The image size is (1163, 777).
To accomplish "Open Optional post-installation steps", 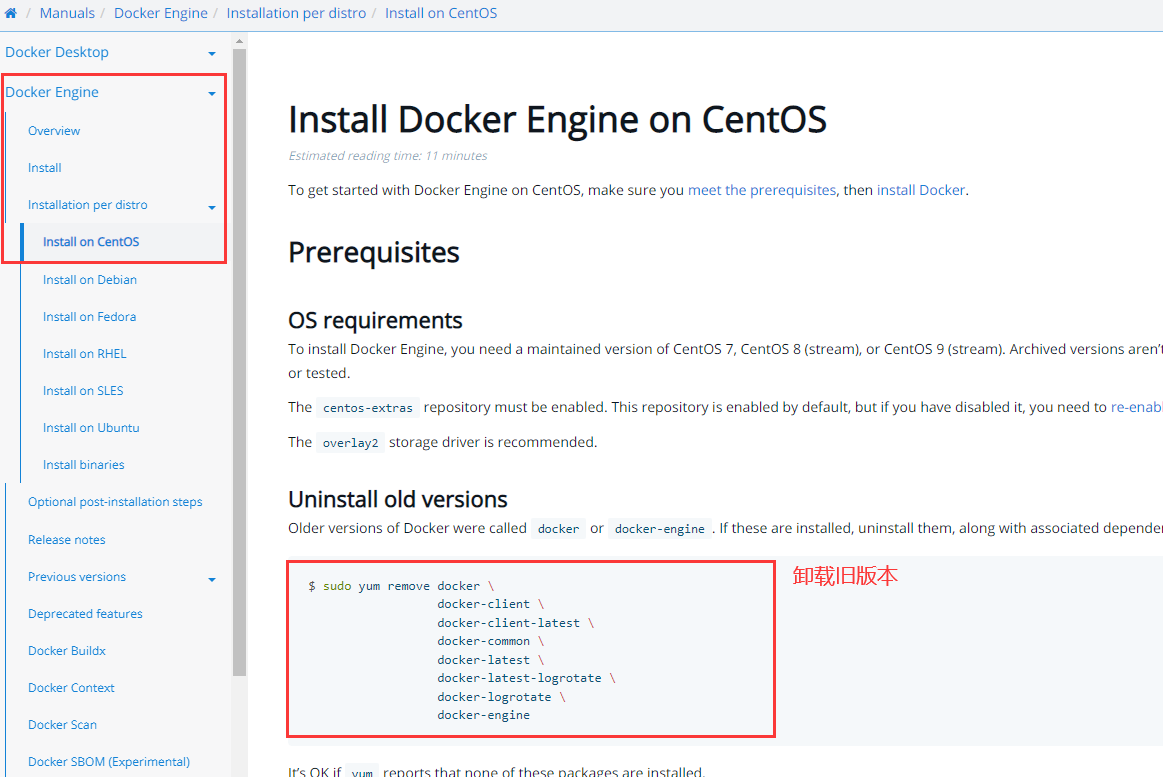I will (x=115, y=502).
